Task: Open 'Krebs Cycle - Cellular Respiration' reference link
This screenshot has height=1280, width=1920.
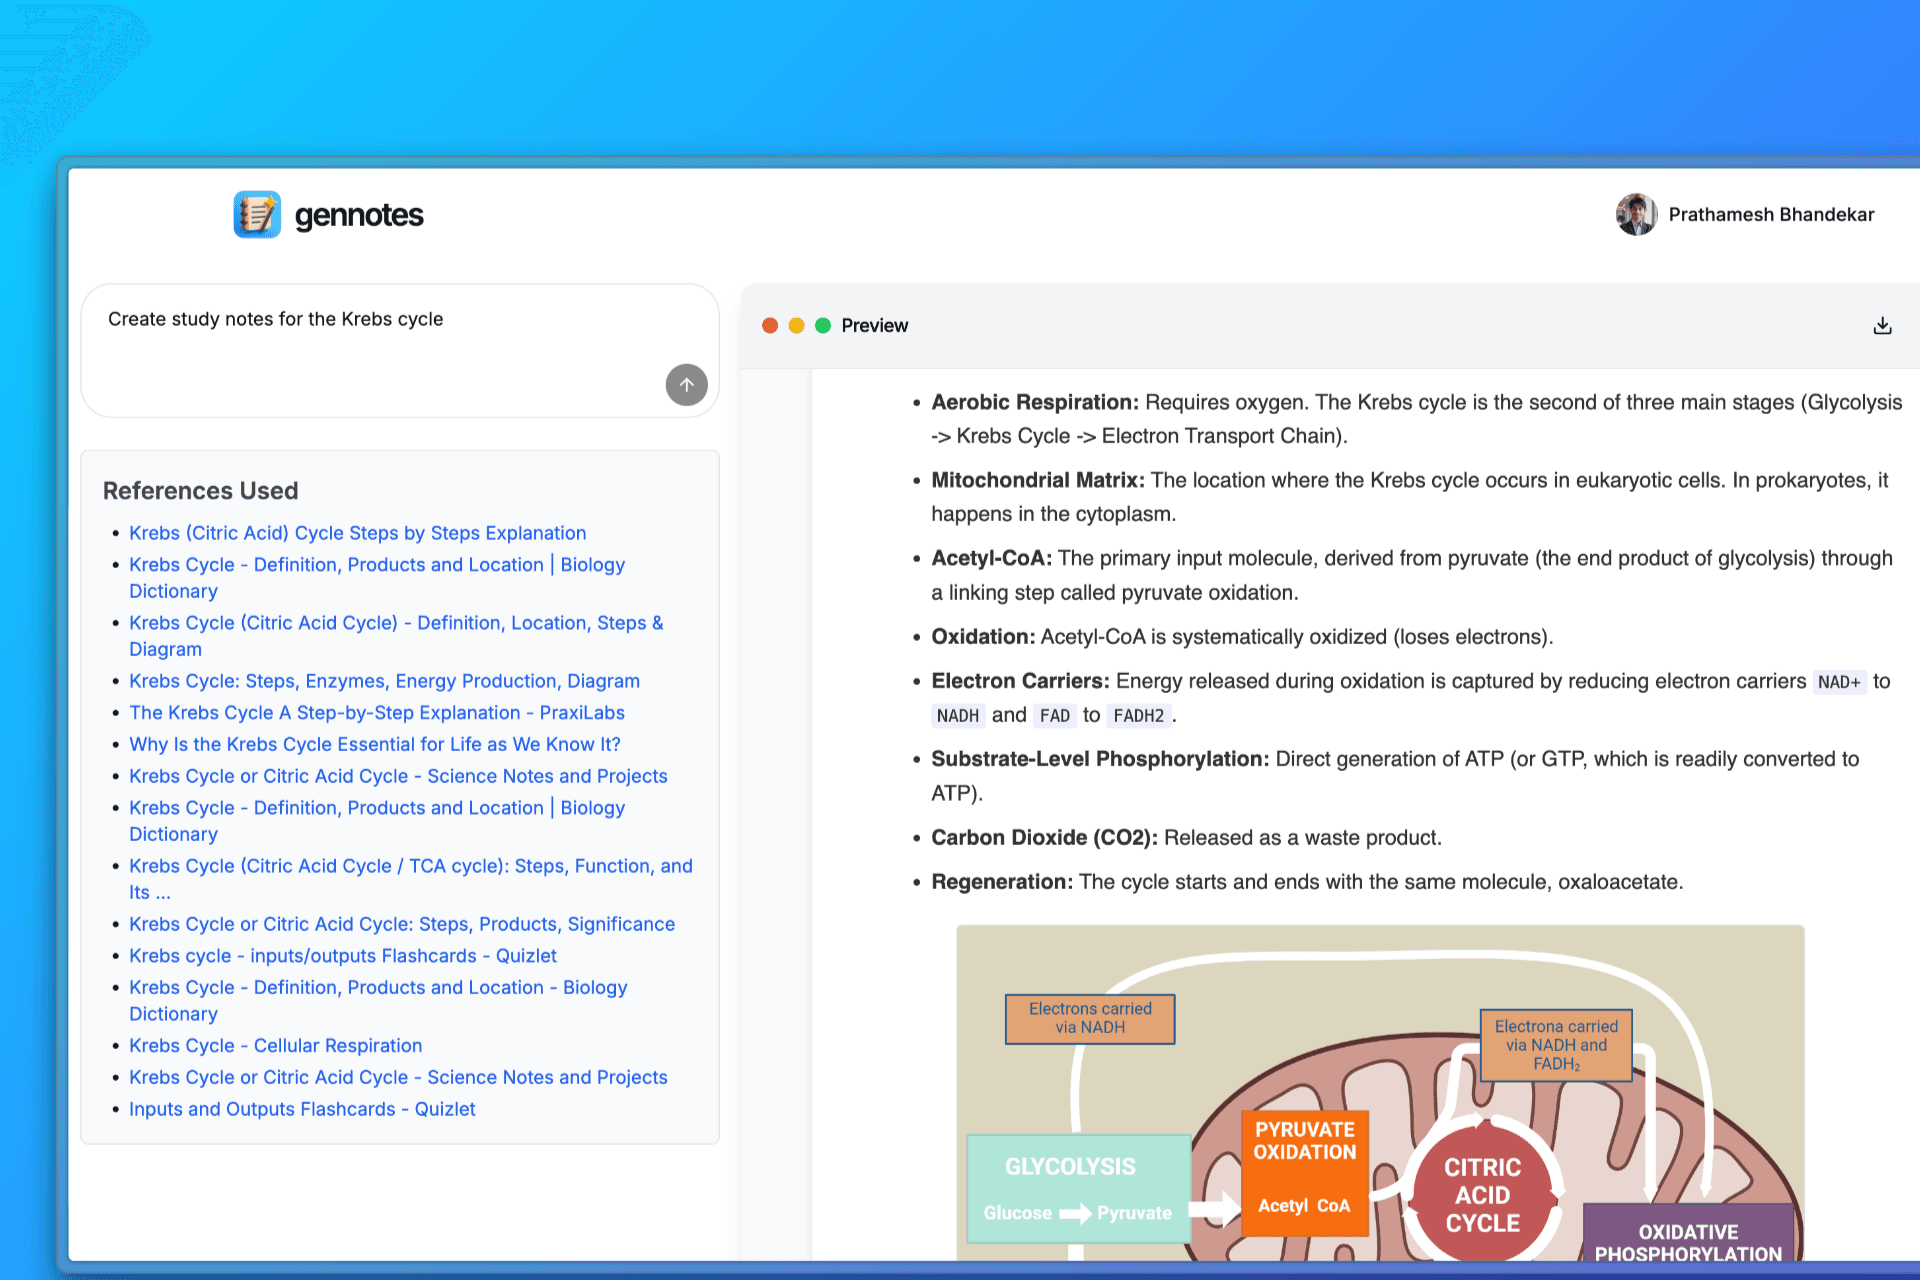Action: pyautogui.click(x=276, y=1046)
